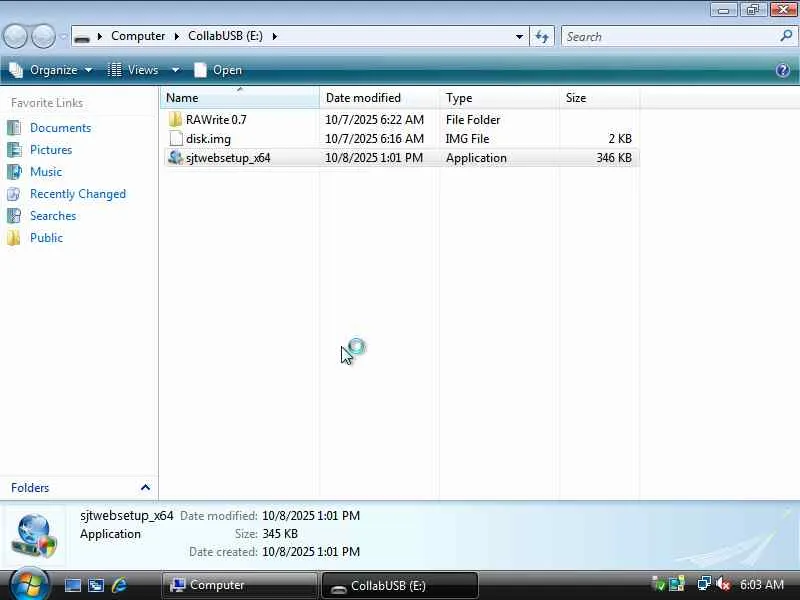Screen dimensions: 800x600
Task: Select CollabUSB (E:) in the address bar
Action: click(226, 36)
